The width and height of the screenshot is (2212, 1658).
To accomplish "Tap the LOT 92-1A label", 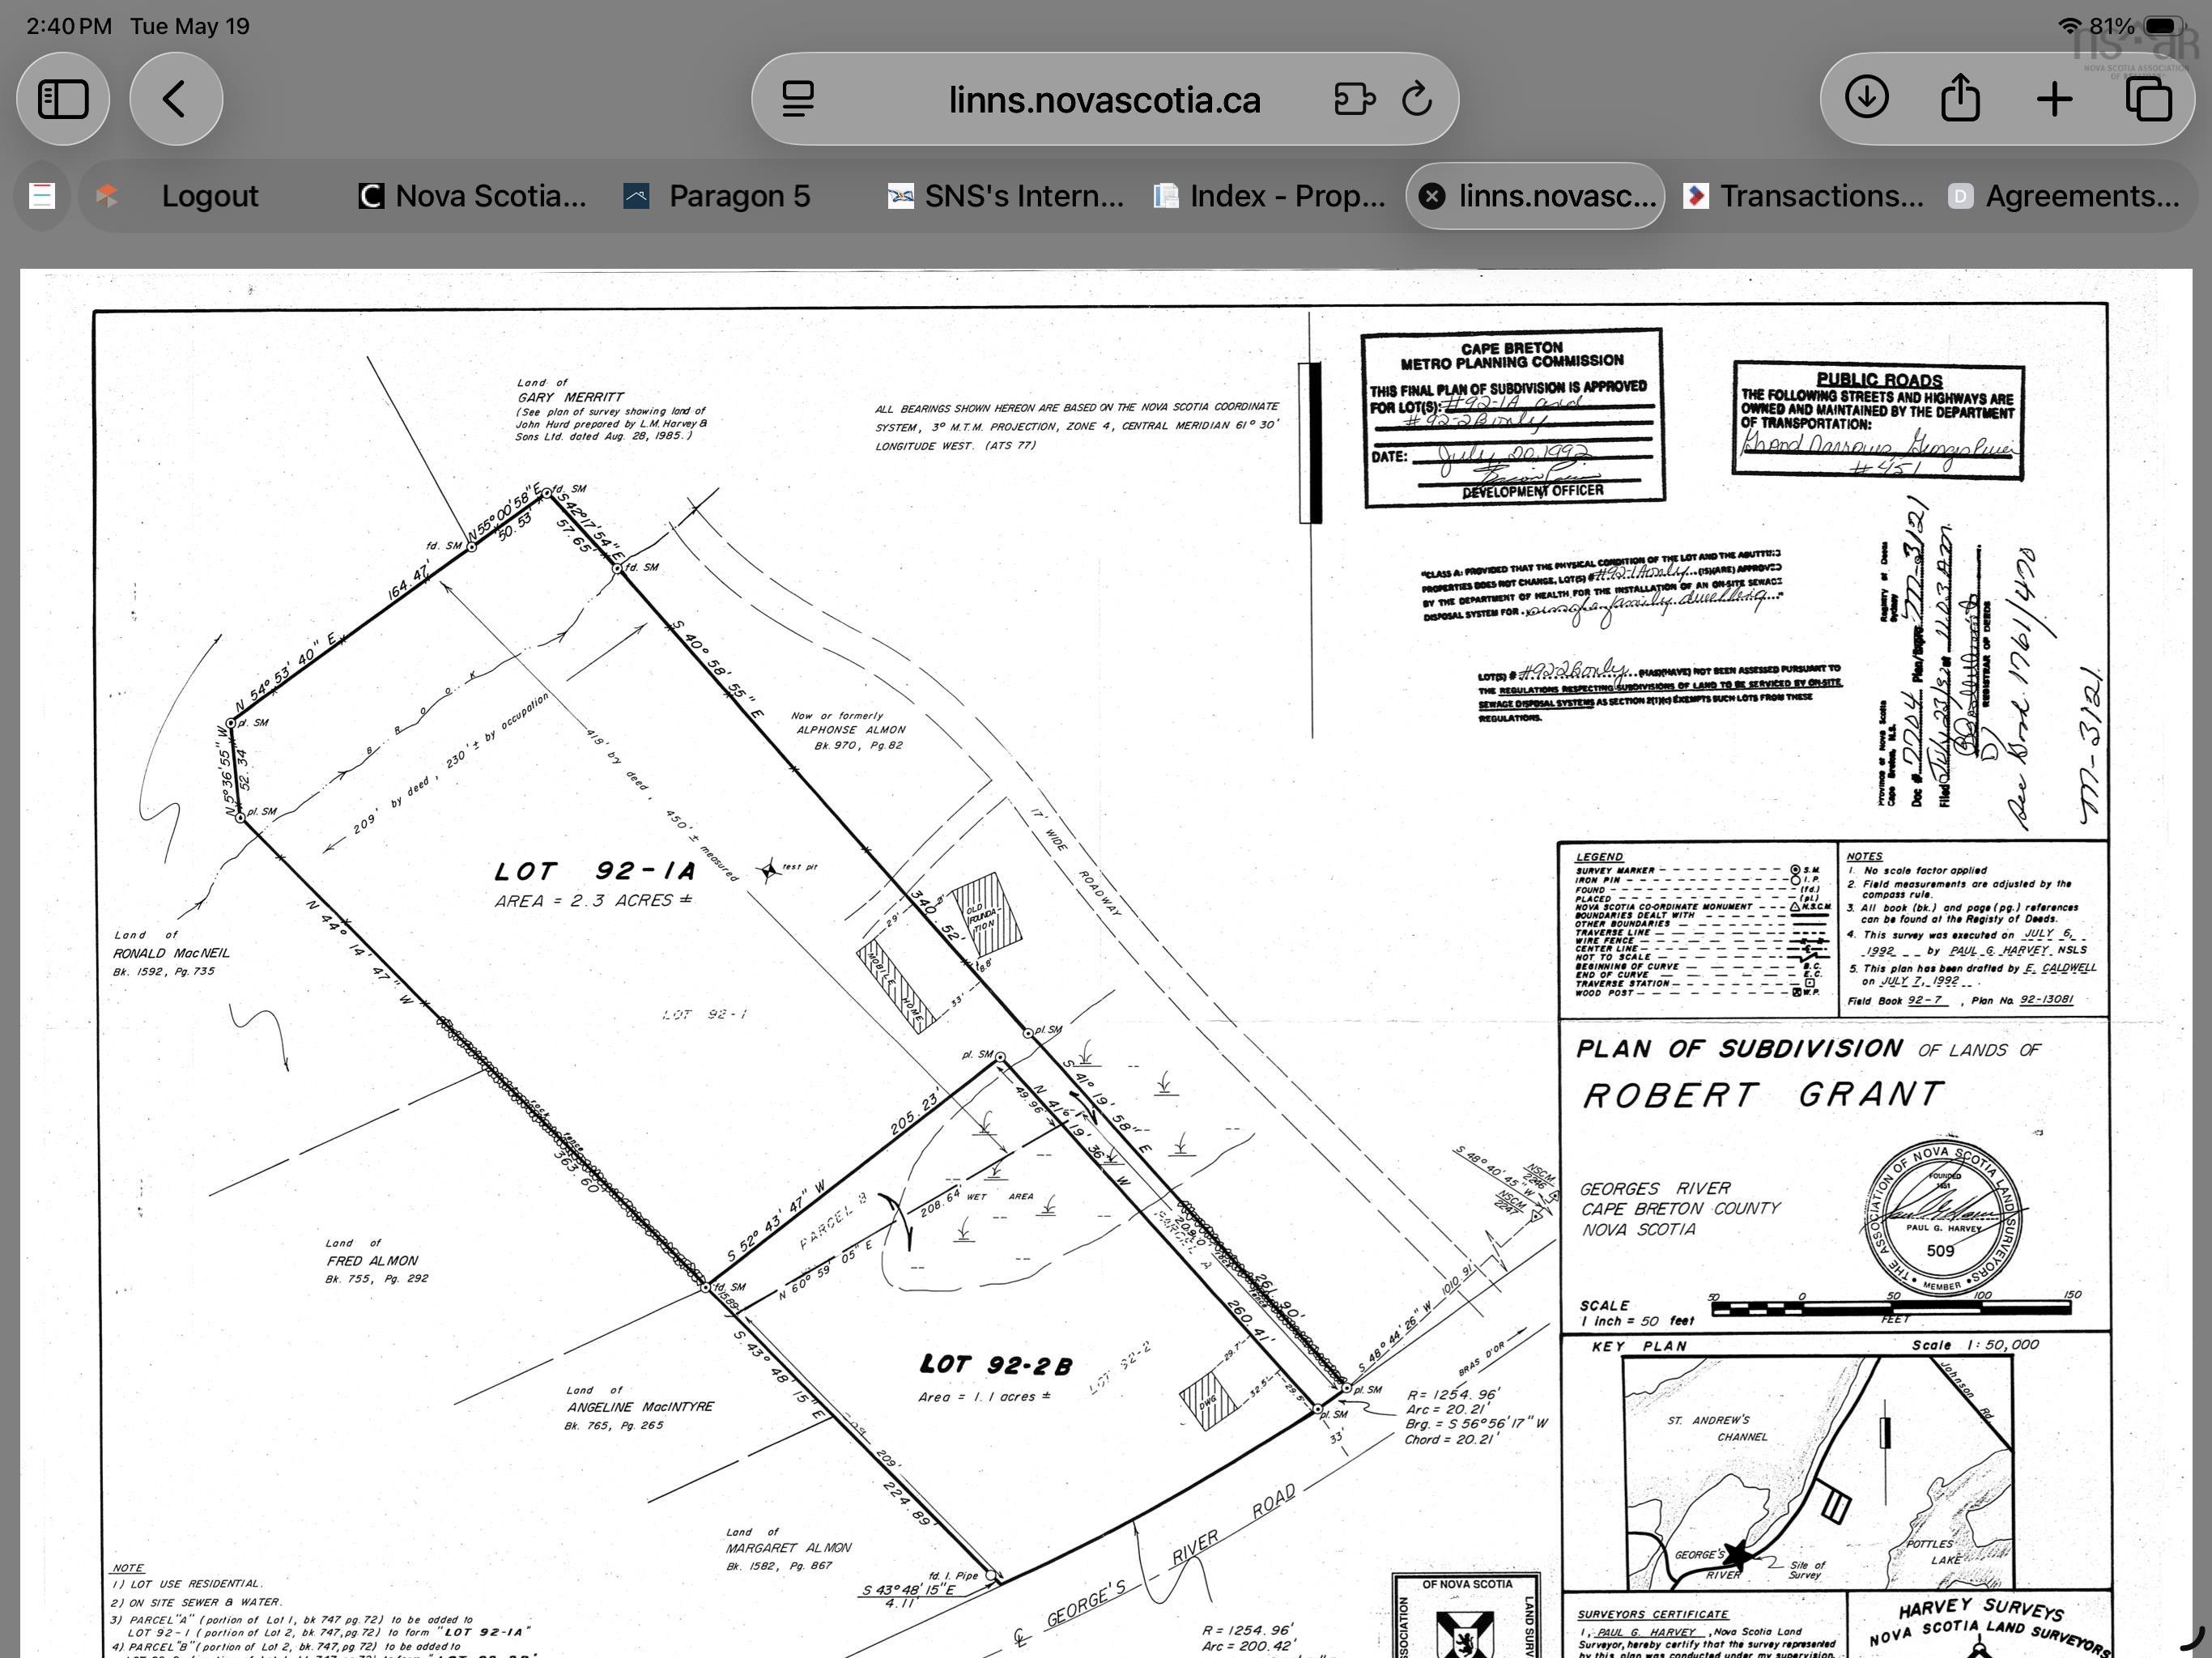I will [x=595, y=871].
